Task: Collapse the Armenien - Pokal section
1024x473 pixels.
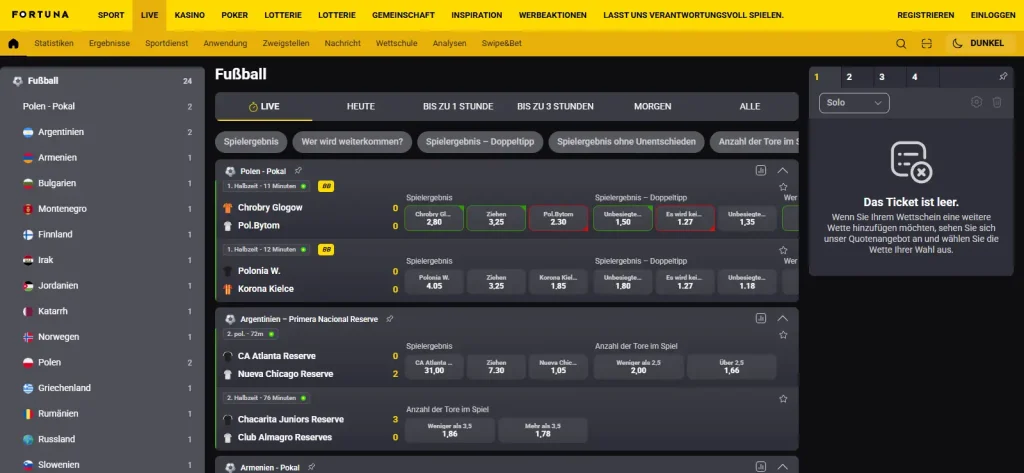Action: click(782, 466)
